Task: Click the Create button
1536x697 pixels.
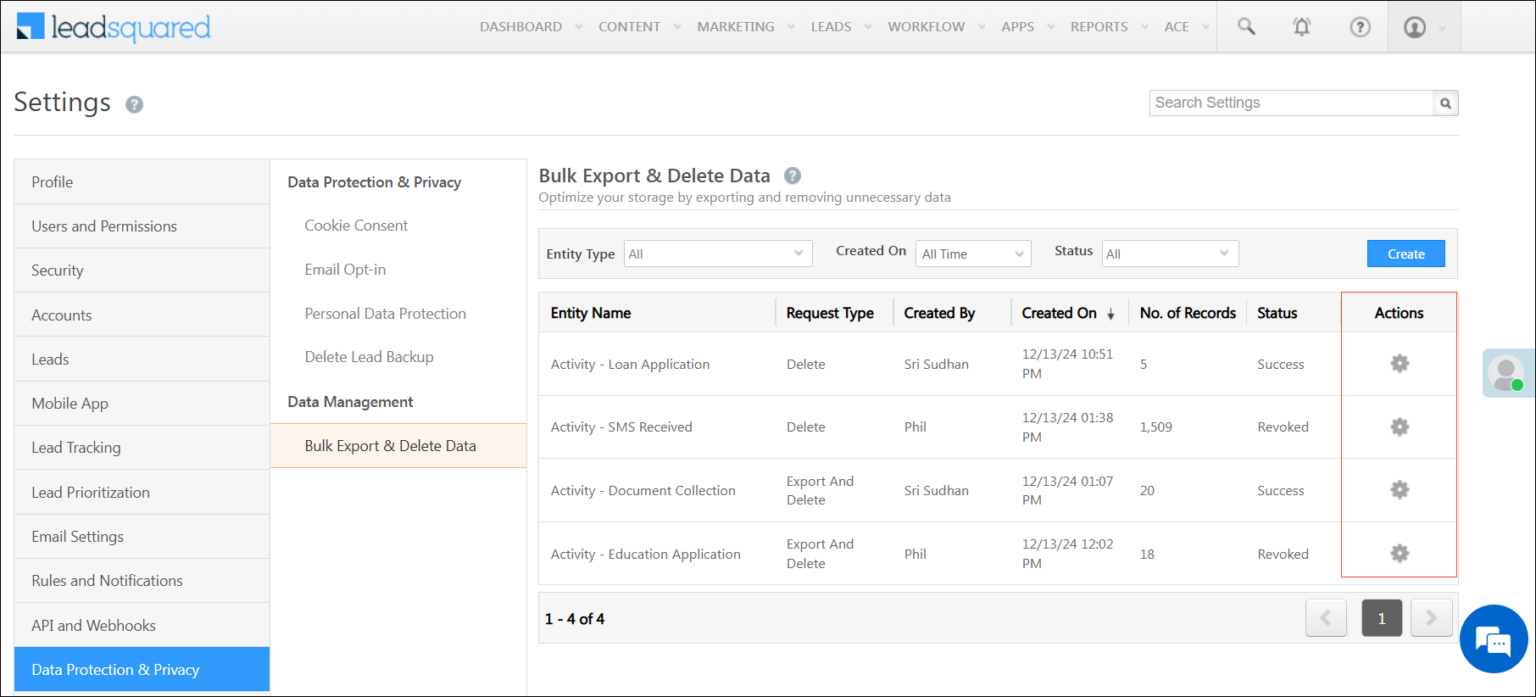Action: (1405, 253)
